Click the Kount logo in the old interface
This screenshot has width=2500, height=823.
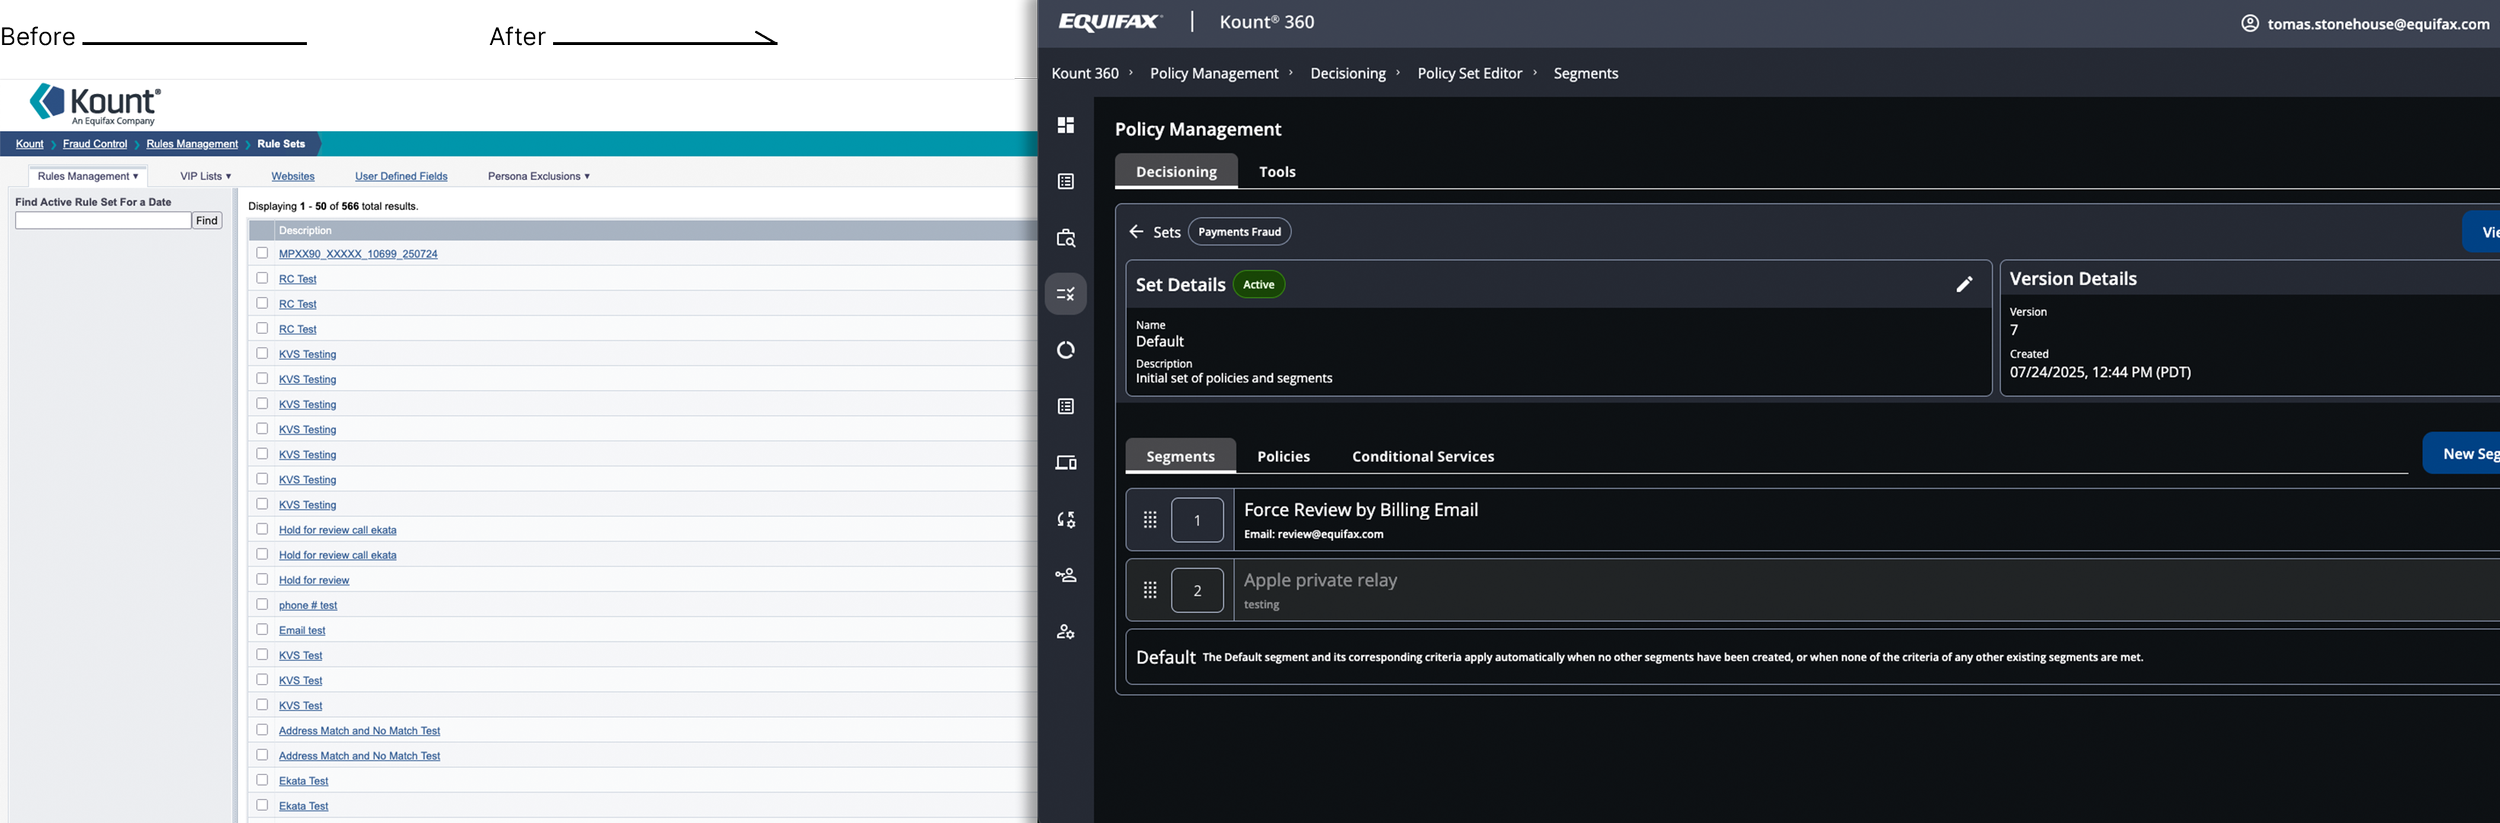[95, 104]
